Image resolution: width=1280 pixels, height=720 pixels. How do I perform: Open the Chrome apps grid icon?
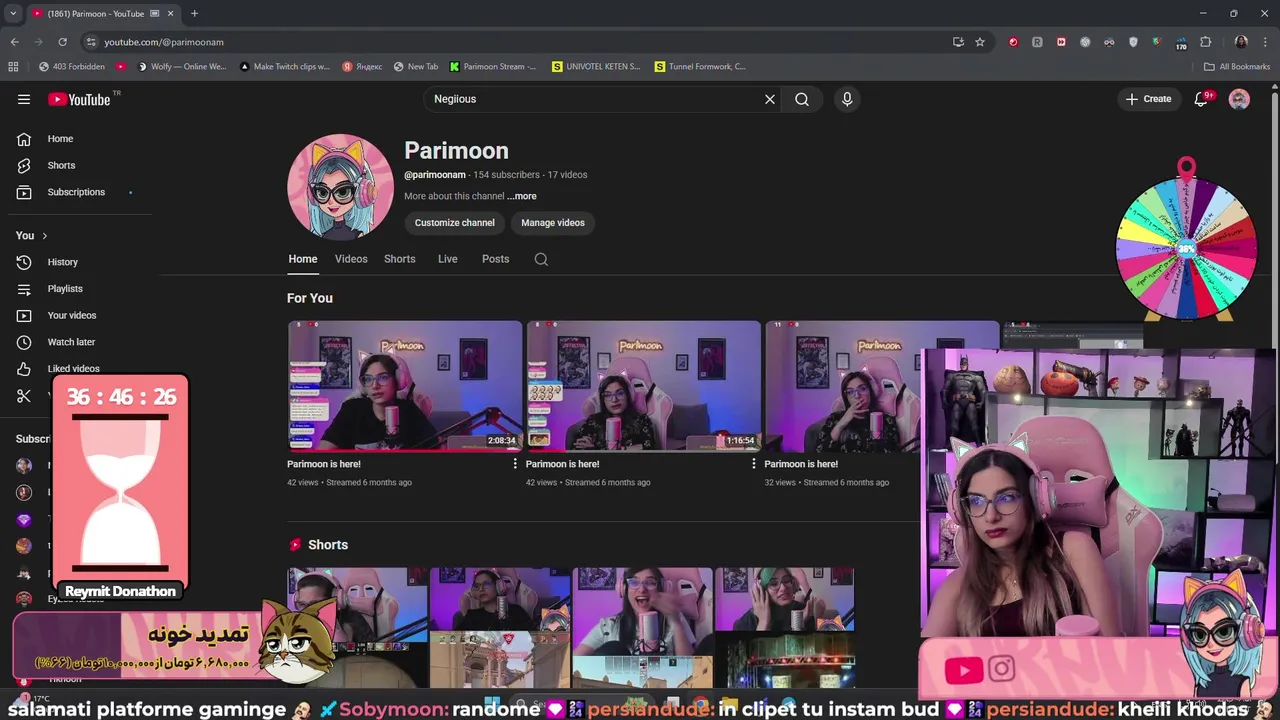point(13,67)
